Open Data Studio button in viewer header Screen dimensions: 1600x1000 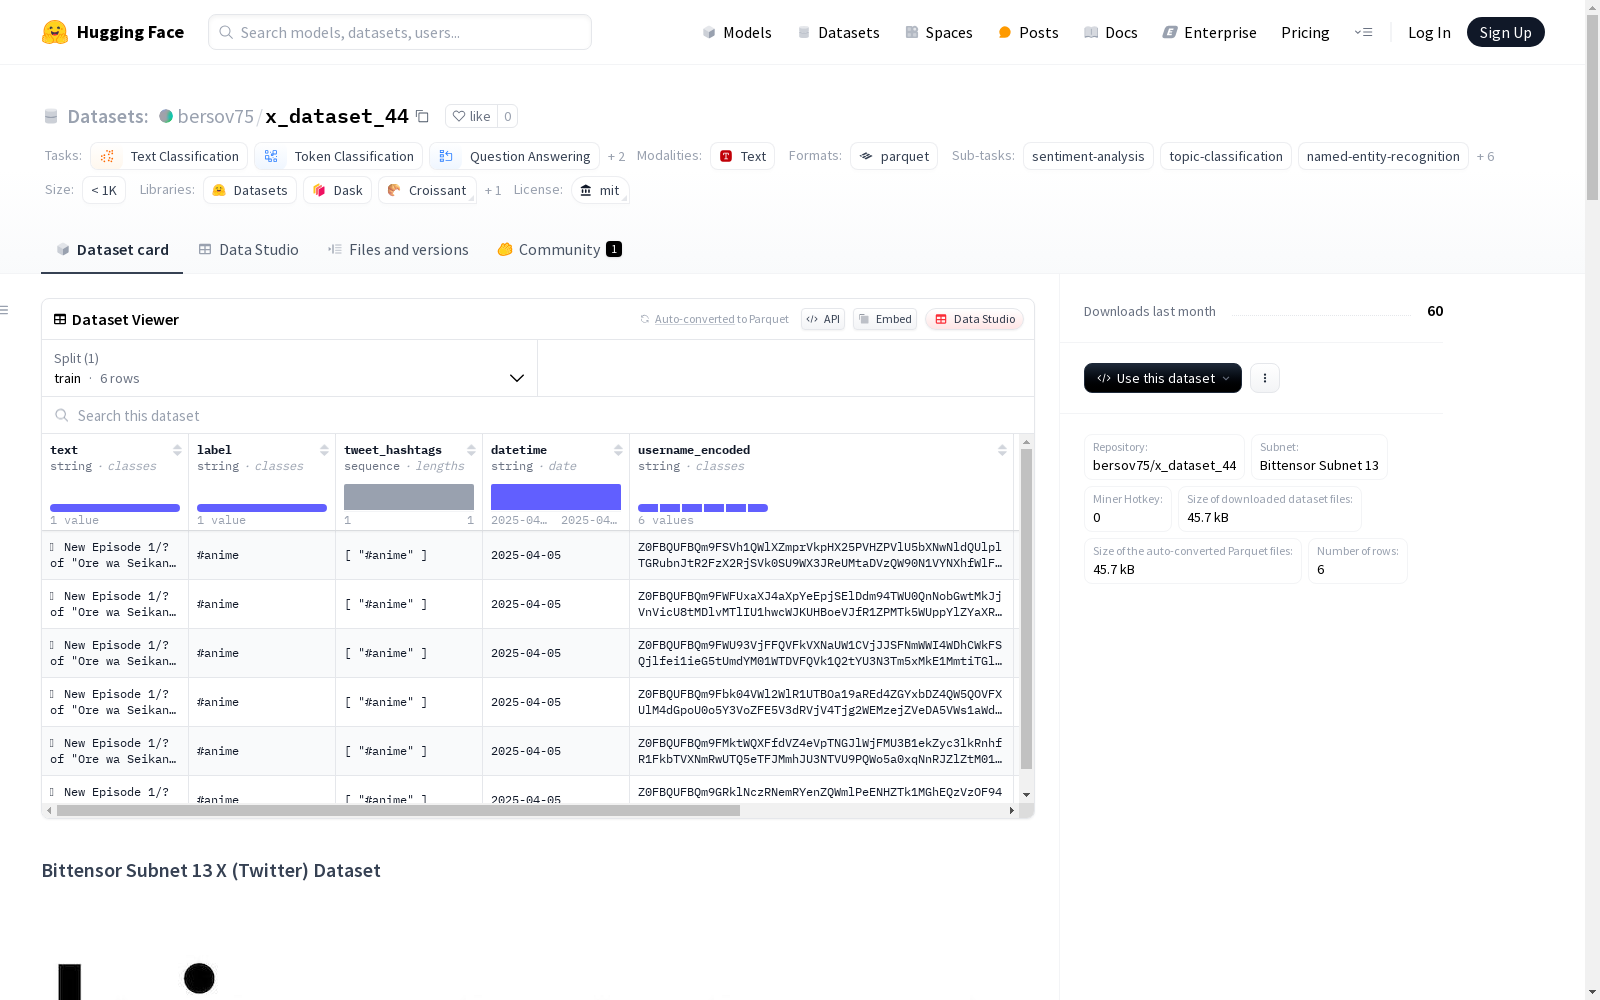coord(975,319)
